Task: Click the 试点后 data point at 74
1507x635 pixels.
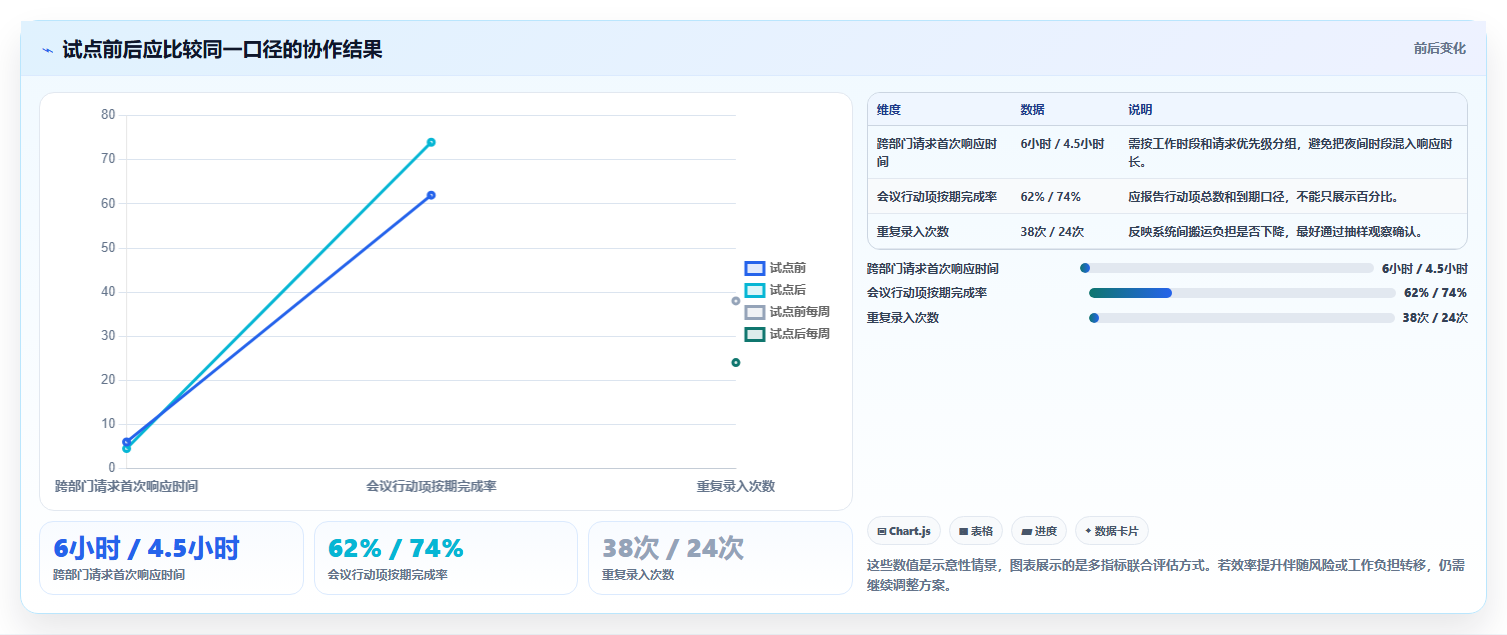Action: (x=431, y=142)
